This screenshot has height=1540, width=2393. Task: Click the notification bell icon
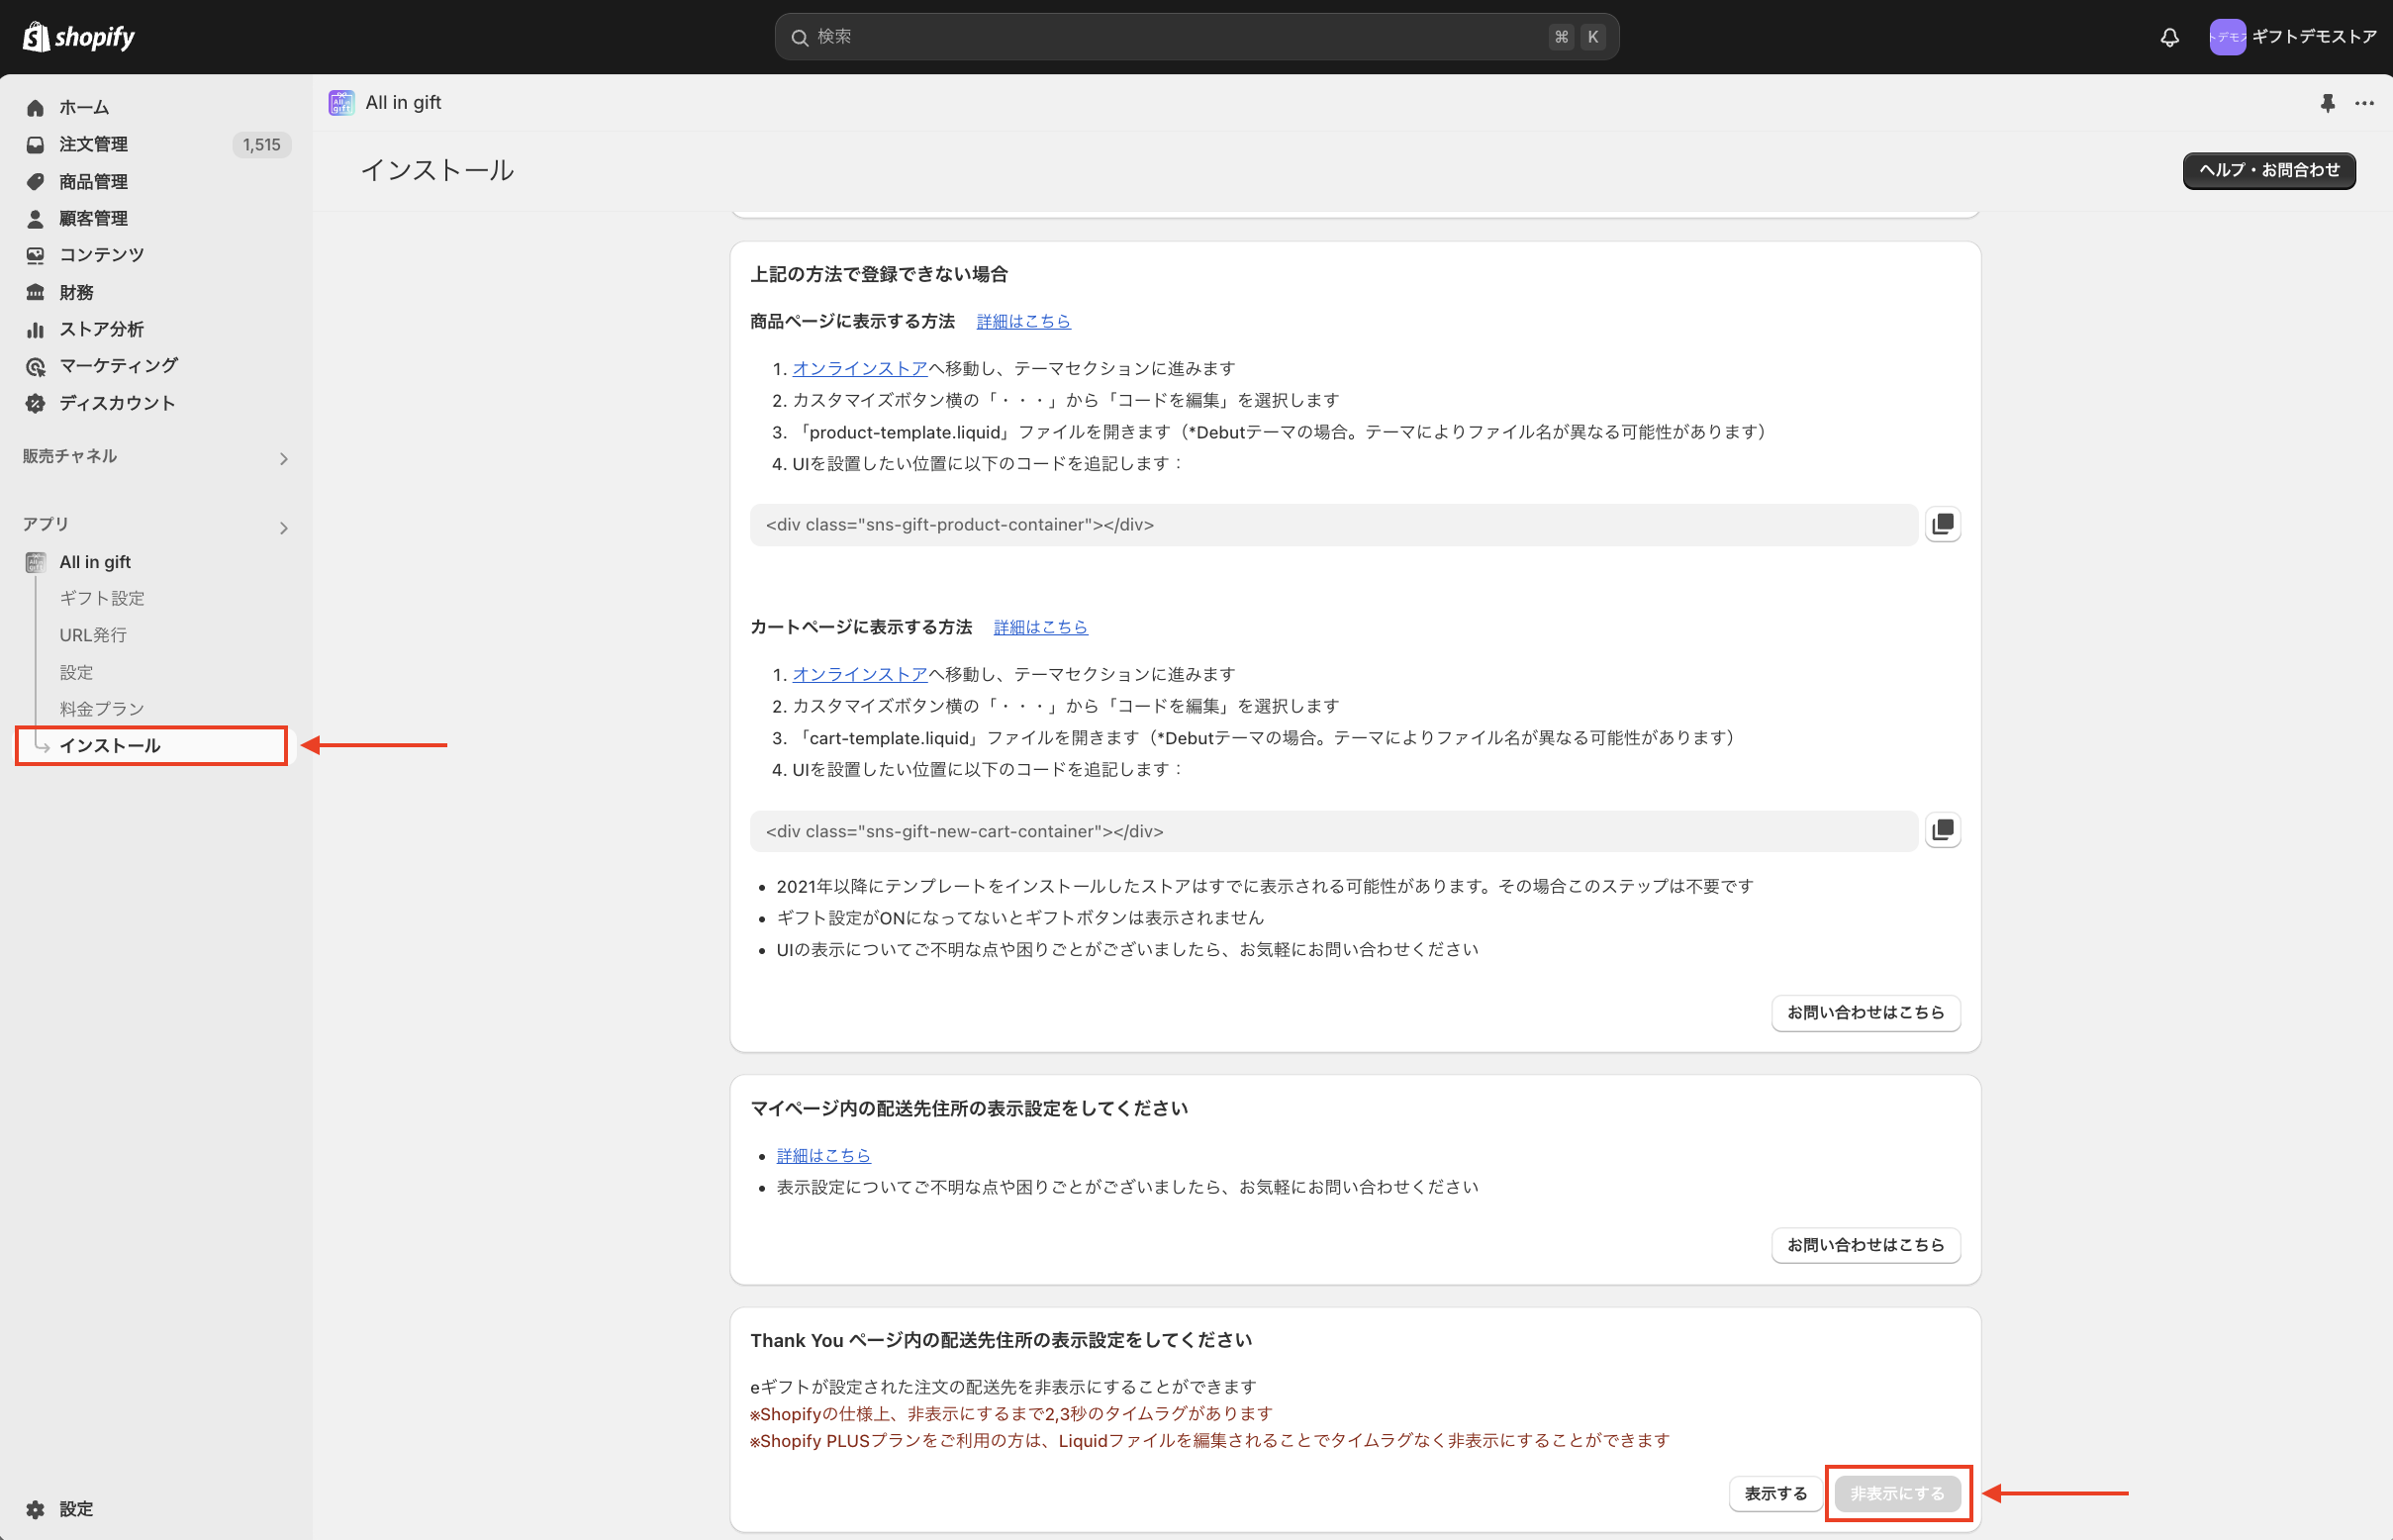tap(2168, 37)
